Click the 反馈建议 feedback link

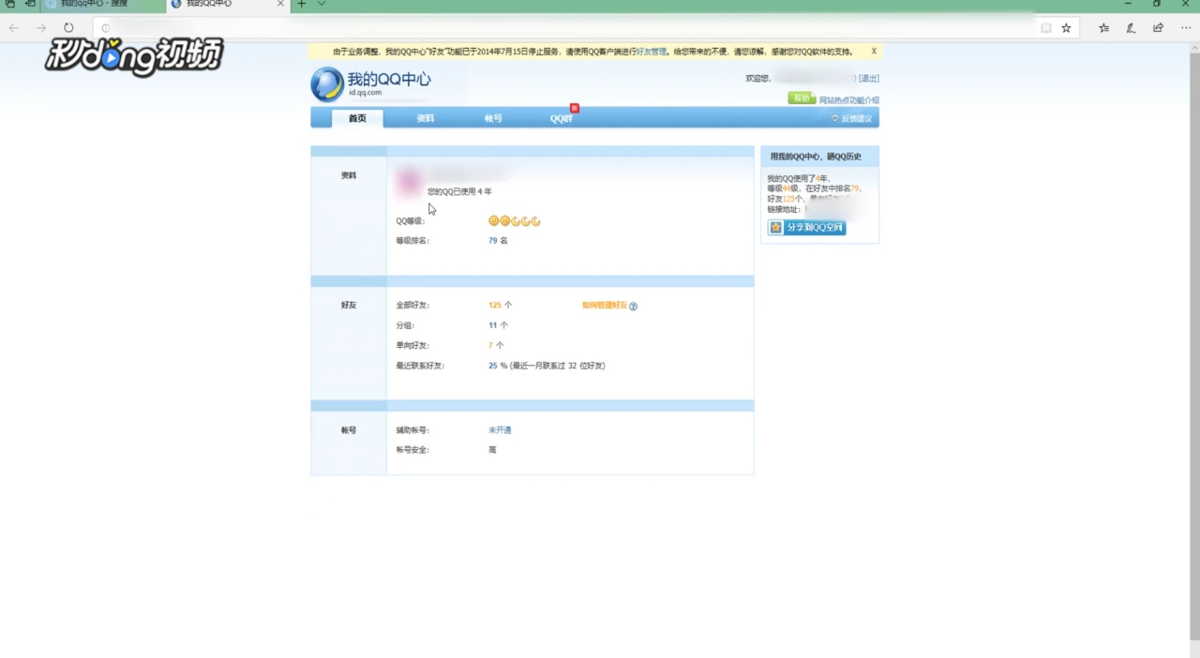pos(852,119)
